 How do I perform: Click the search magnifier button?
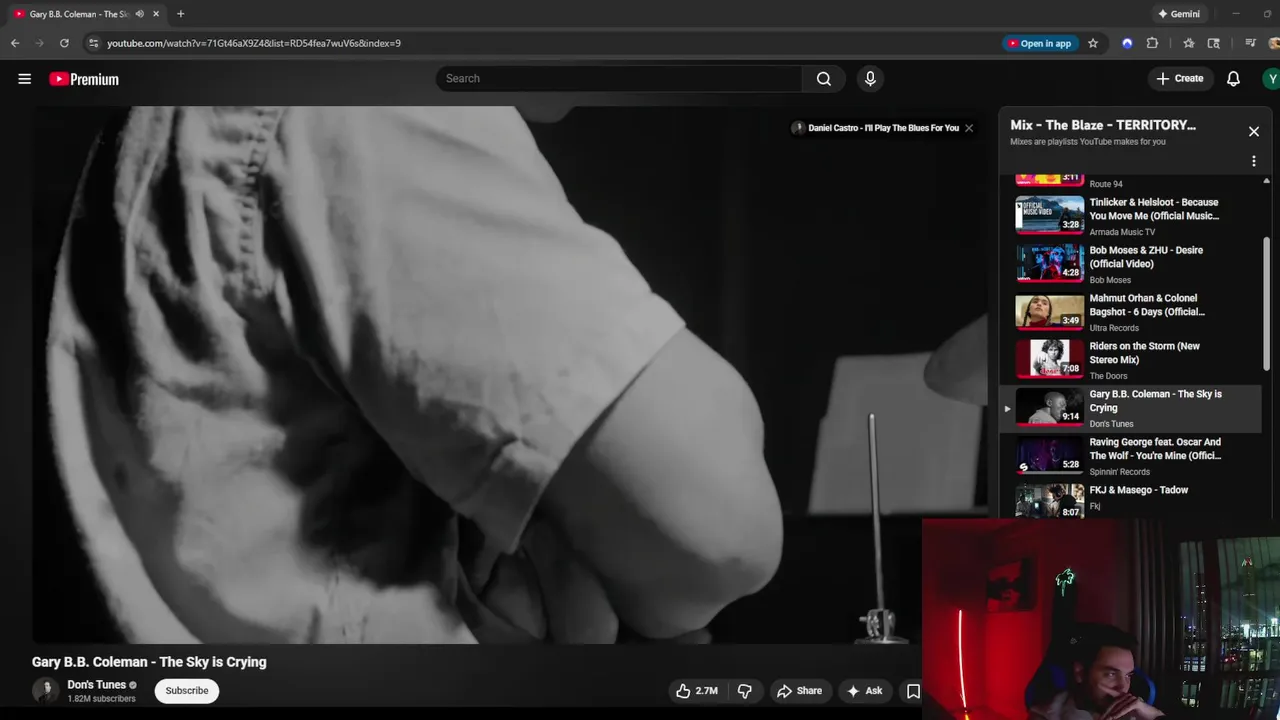(x=824, y=79)
